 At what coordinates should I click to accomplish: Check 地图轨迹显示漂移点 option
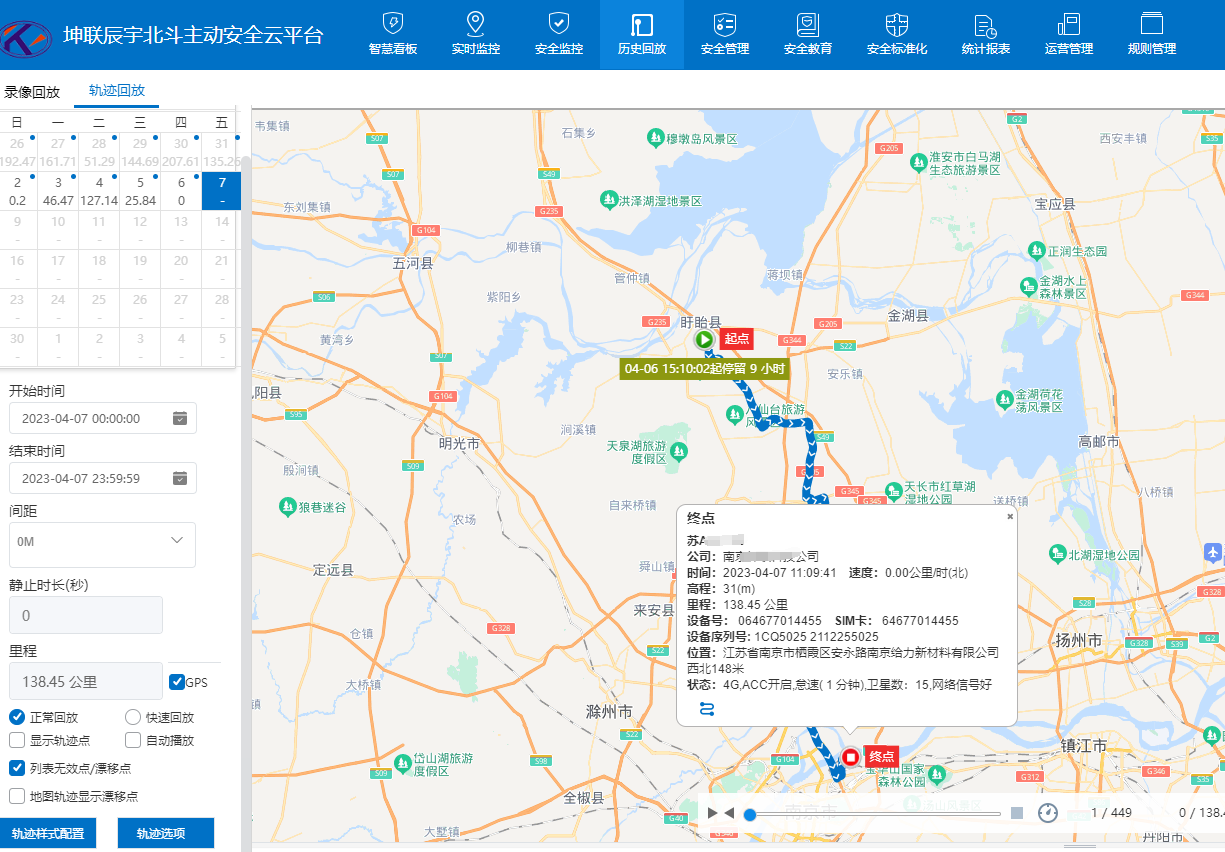point(17,797)
